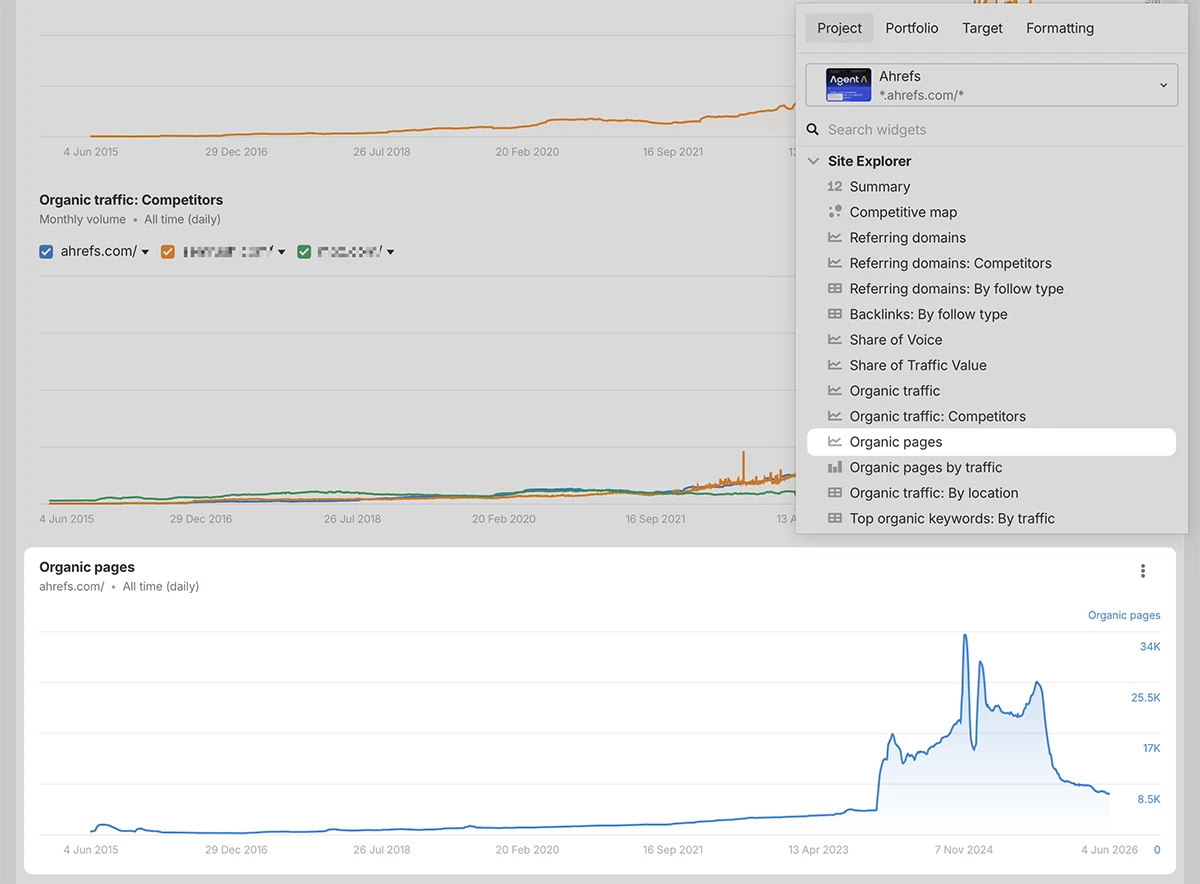Screen dimensions: 1200x884
Task: Collapse the Site Explorer section
Action: 814,161
